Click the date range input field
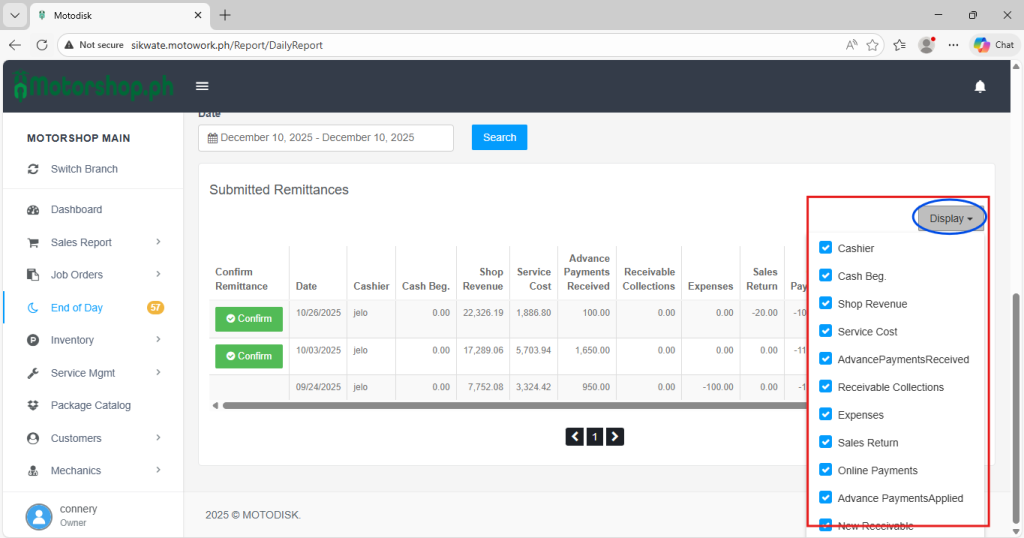1024x538 pixels. 325,138
